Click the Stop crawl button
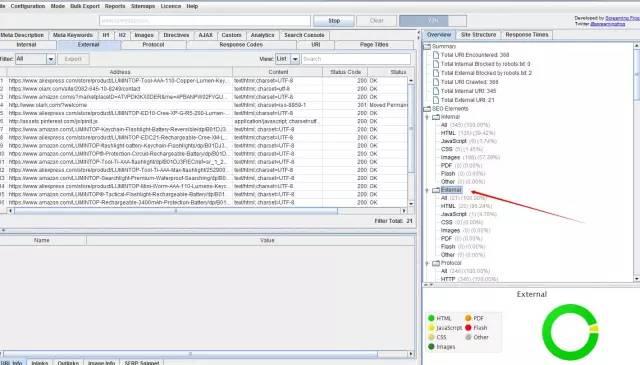Screen dimensions: 640x365 coord(334,20)
